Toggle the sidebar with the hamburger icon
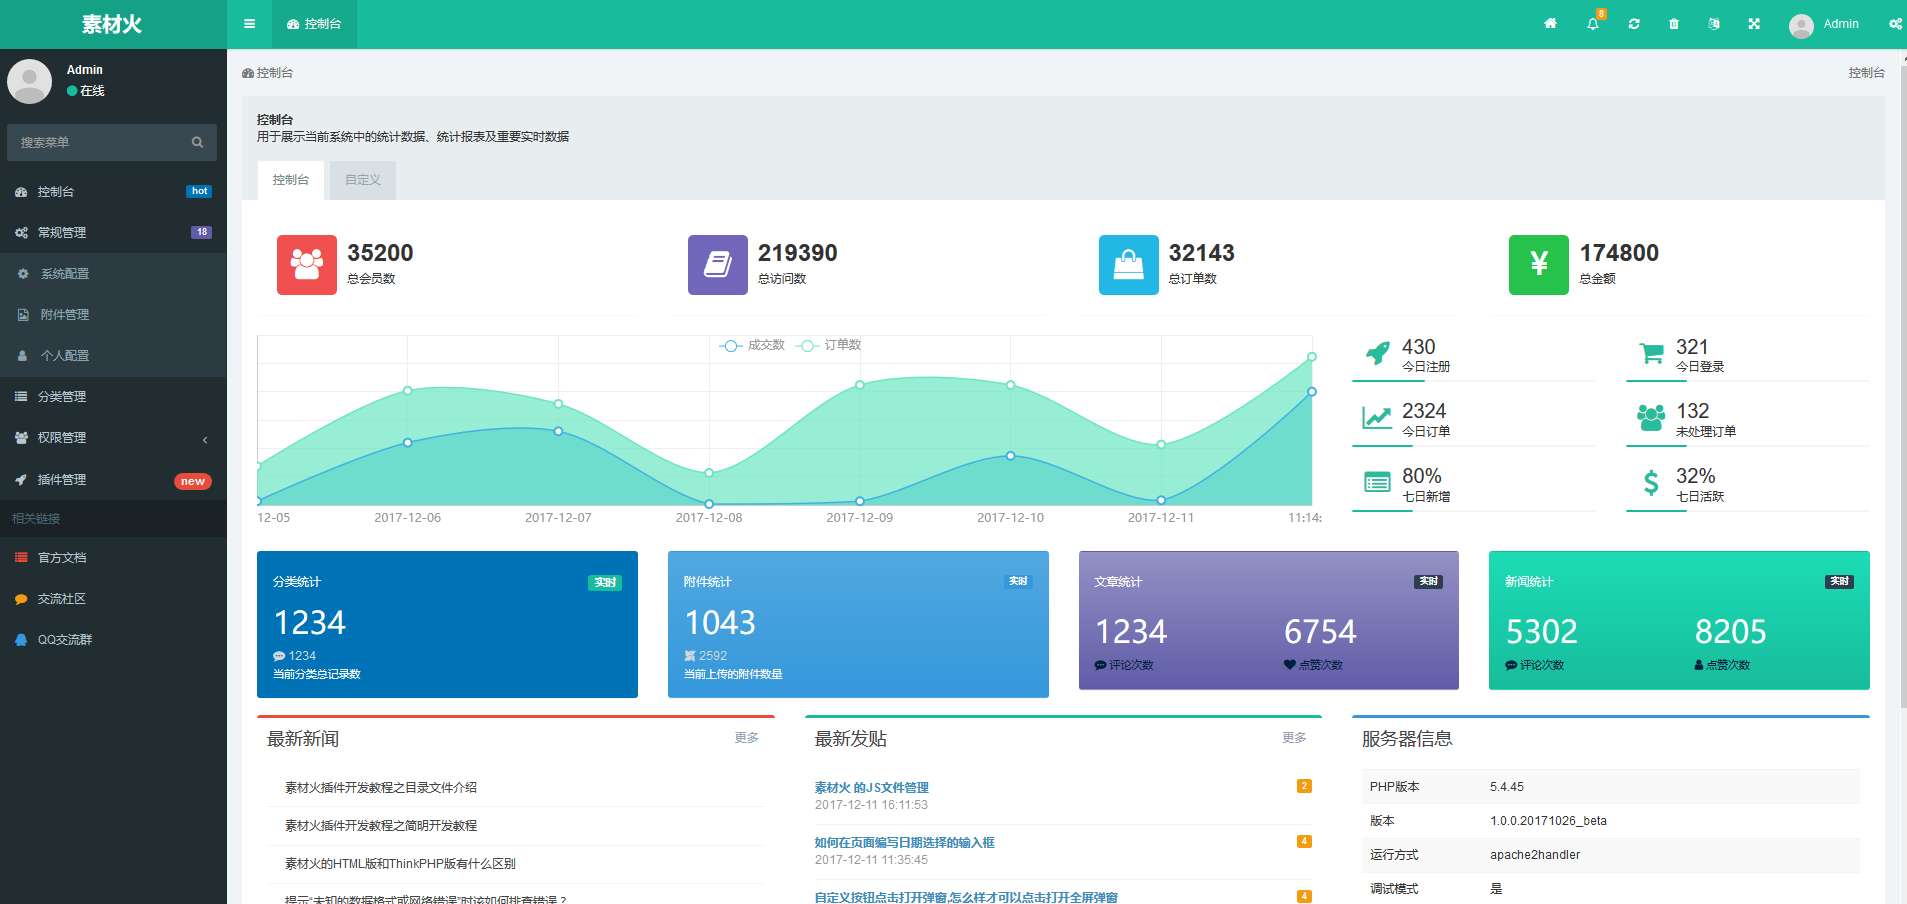Viewport: 1907px width, 904px height. coord(249,24)
